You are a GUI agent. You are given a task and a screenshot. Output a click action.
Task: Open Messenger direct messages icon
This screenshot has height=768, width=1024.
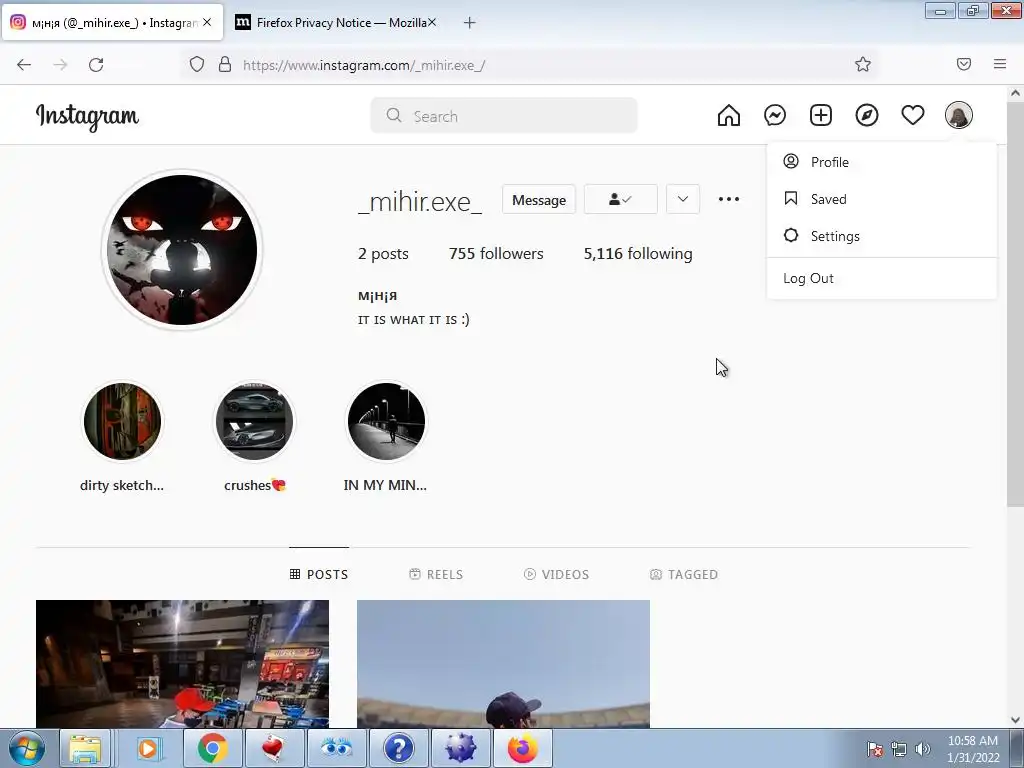coord(775,116)
